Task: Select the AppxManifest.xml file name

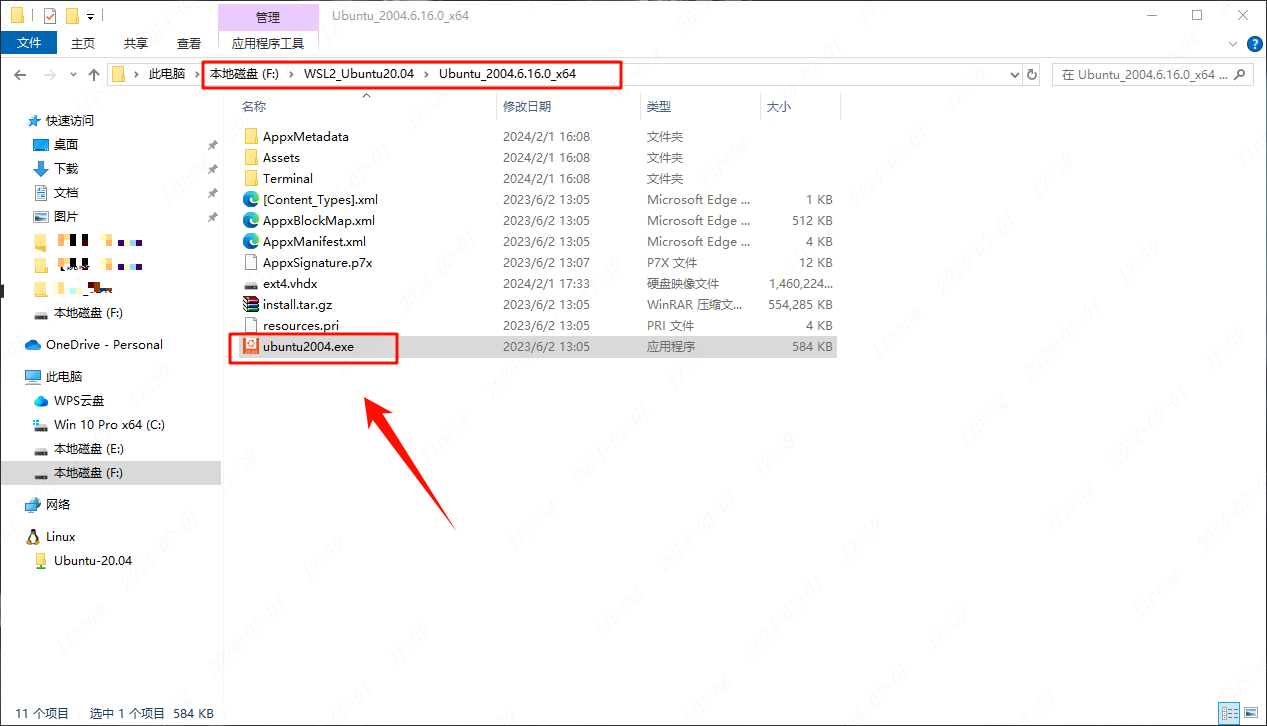Action: (314, 241)
